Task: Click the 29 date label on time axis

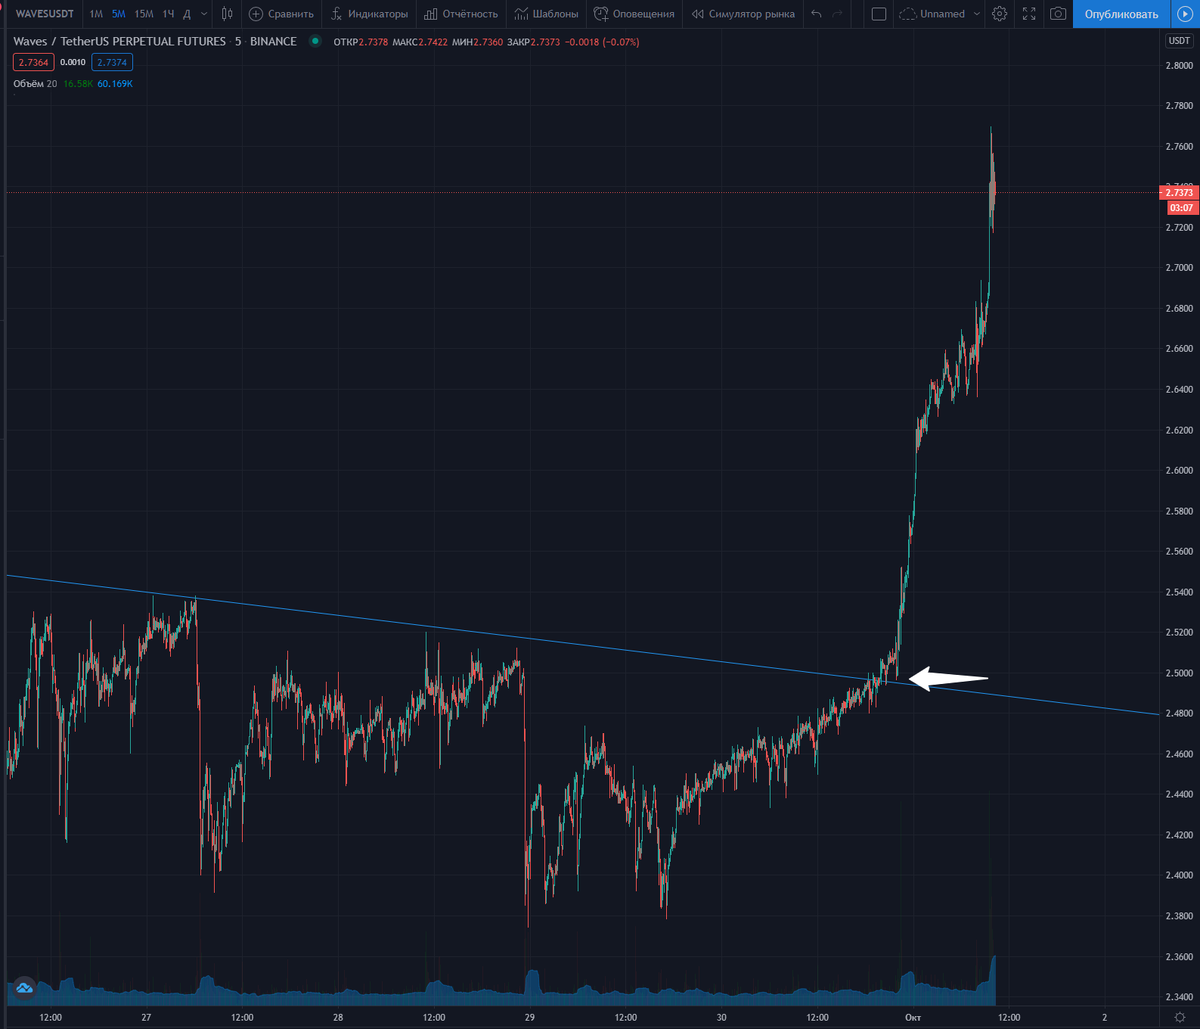Action: coord(530,1017)
